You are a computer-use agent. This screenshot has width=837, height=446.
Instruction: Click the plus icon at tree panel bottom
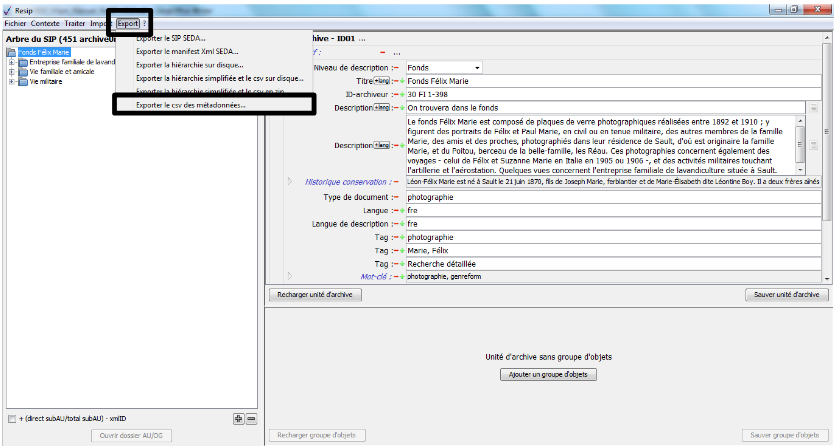pyautogui.click(x=238, y=418)
